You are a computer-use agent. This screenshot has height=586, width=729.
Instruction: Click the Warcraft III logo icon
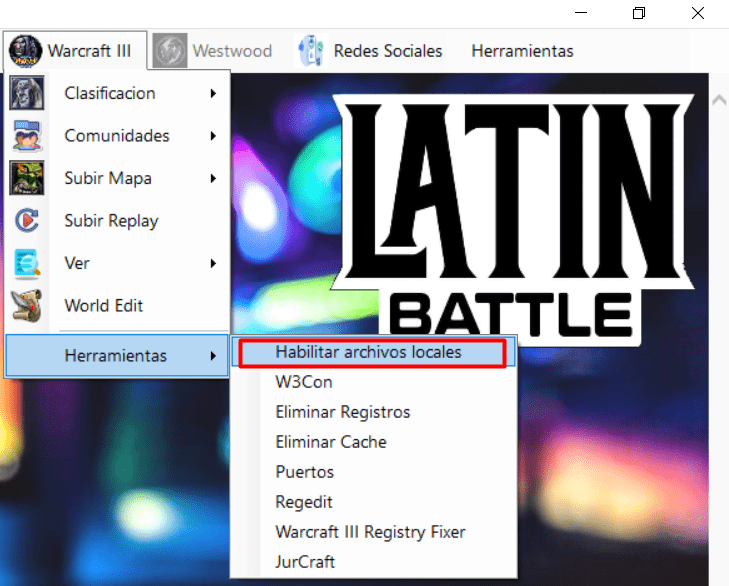click(26, 50)
